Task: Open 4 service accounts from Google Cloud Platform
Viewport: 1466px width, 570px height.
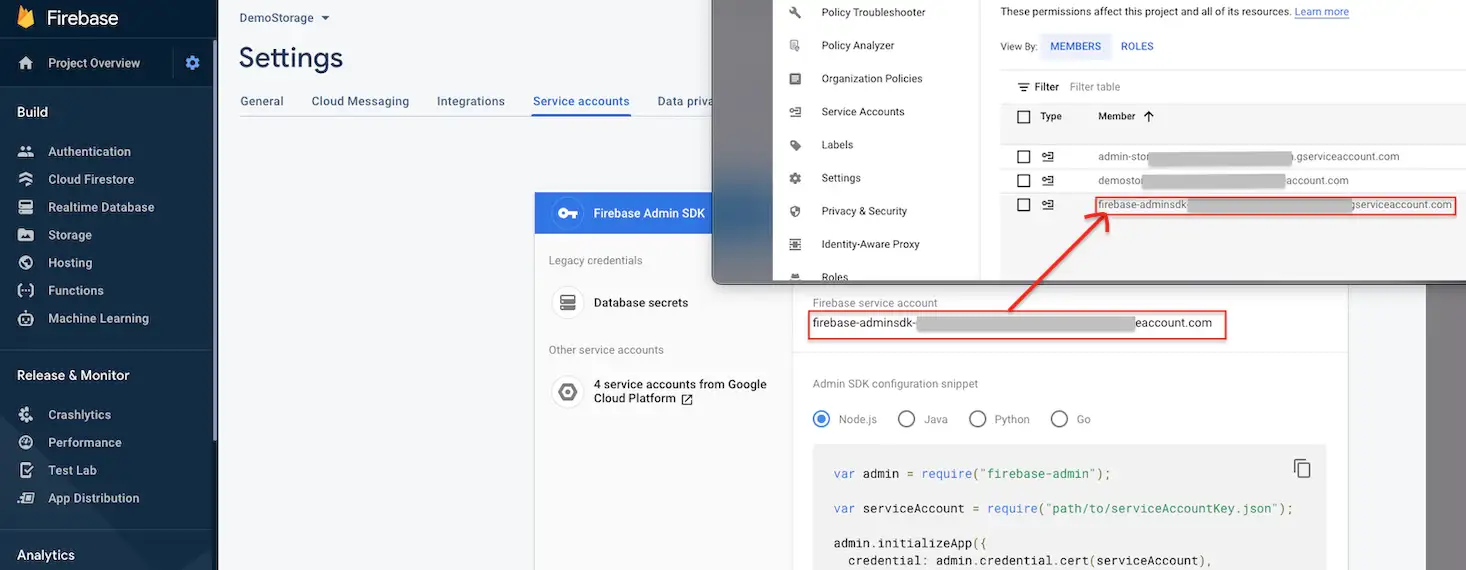Action: tap(679, 391)
